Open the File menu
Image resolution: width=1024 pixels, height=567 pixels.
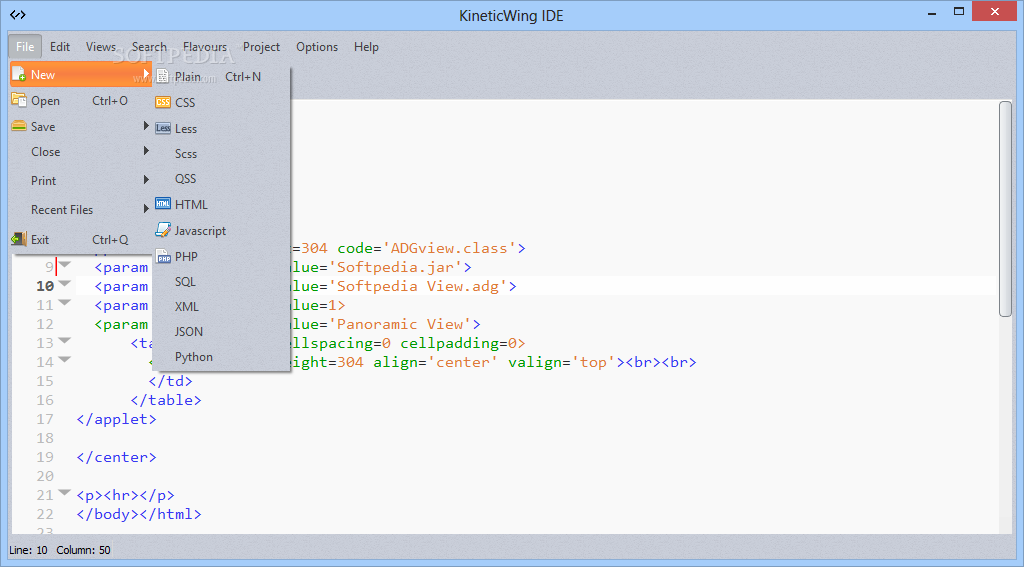click(x=25, y=46)
